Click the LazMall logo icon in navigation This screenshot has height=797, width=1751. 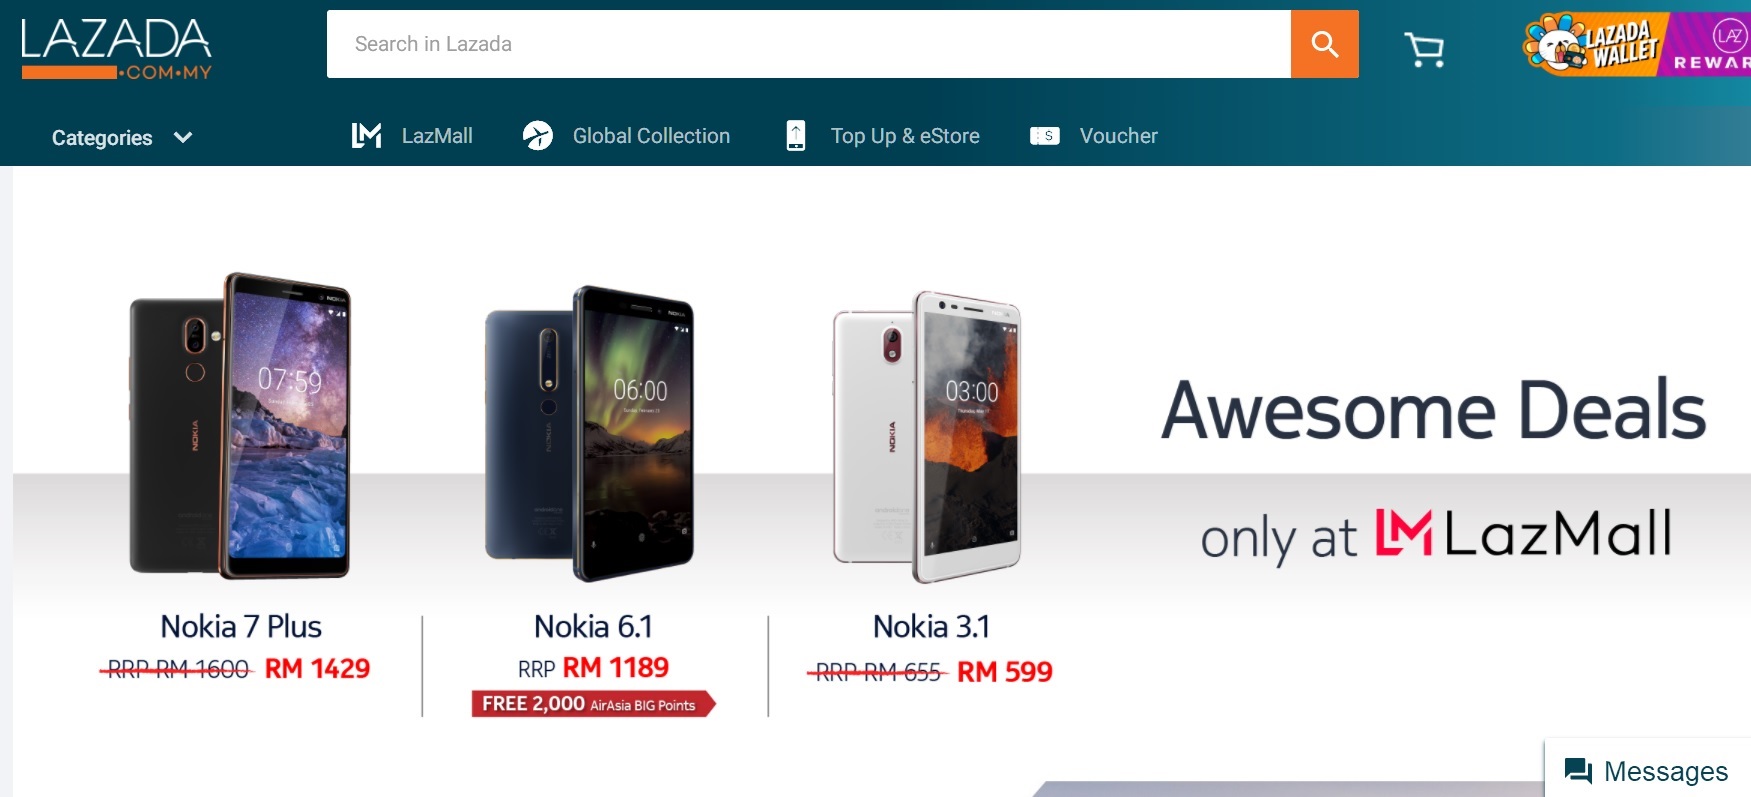pos(366,135)
